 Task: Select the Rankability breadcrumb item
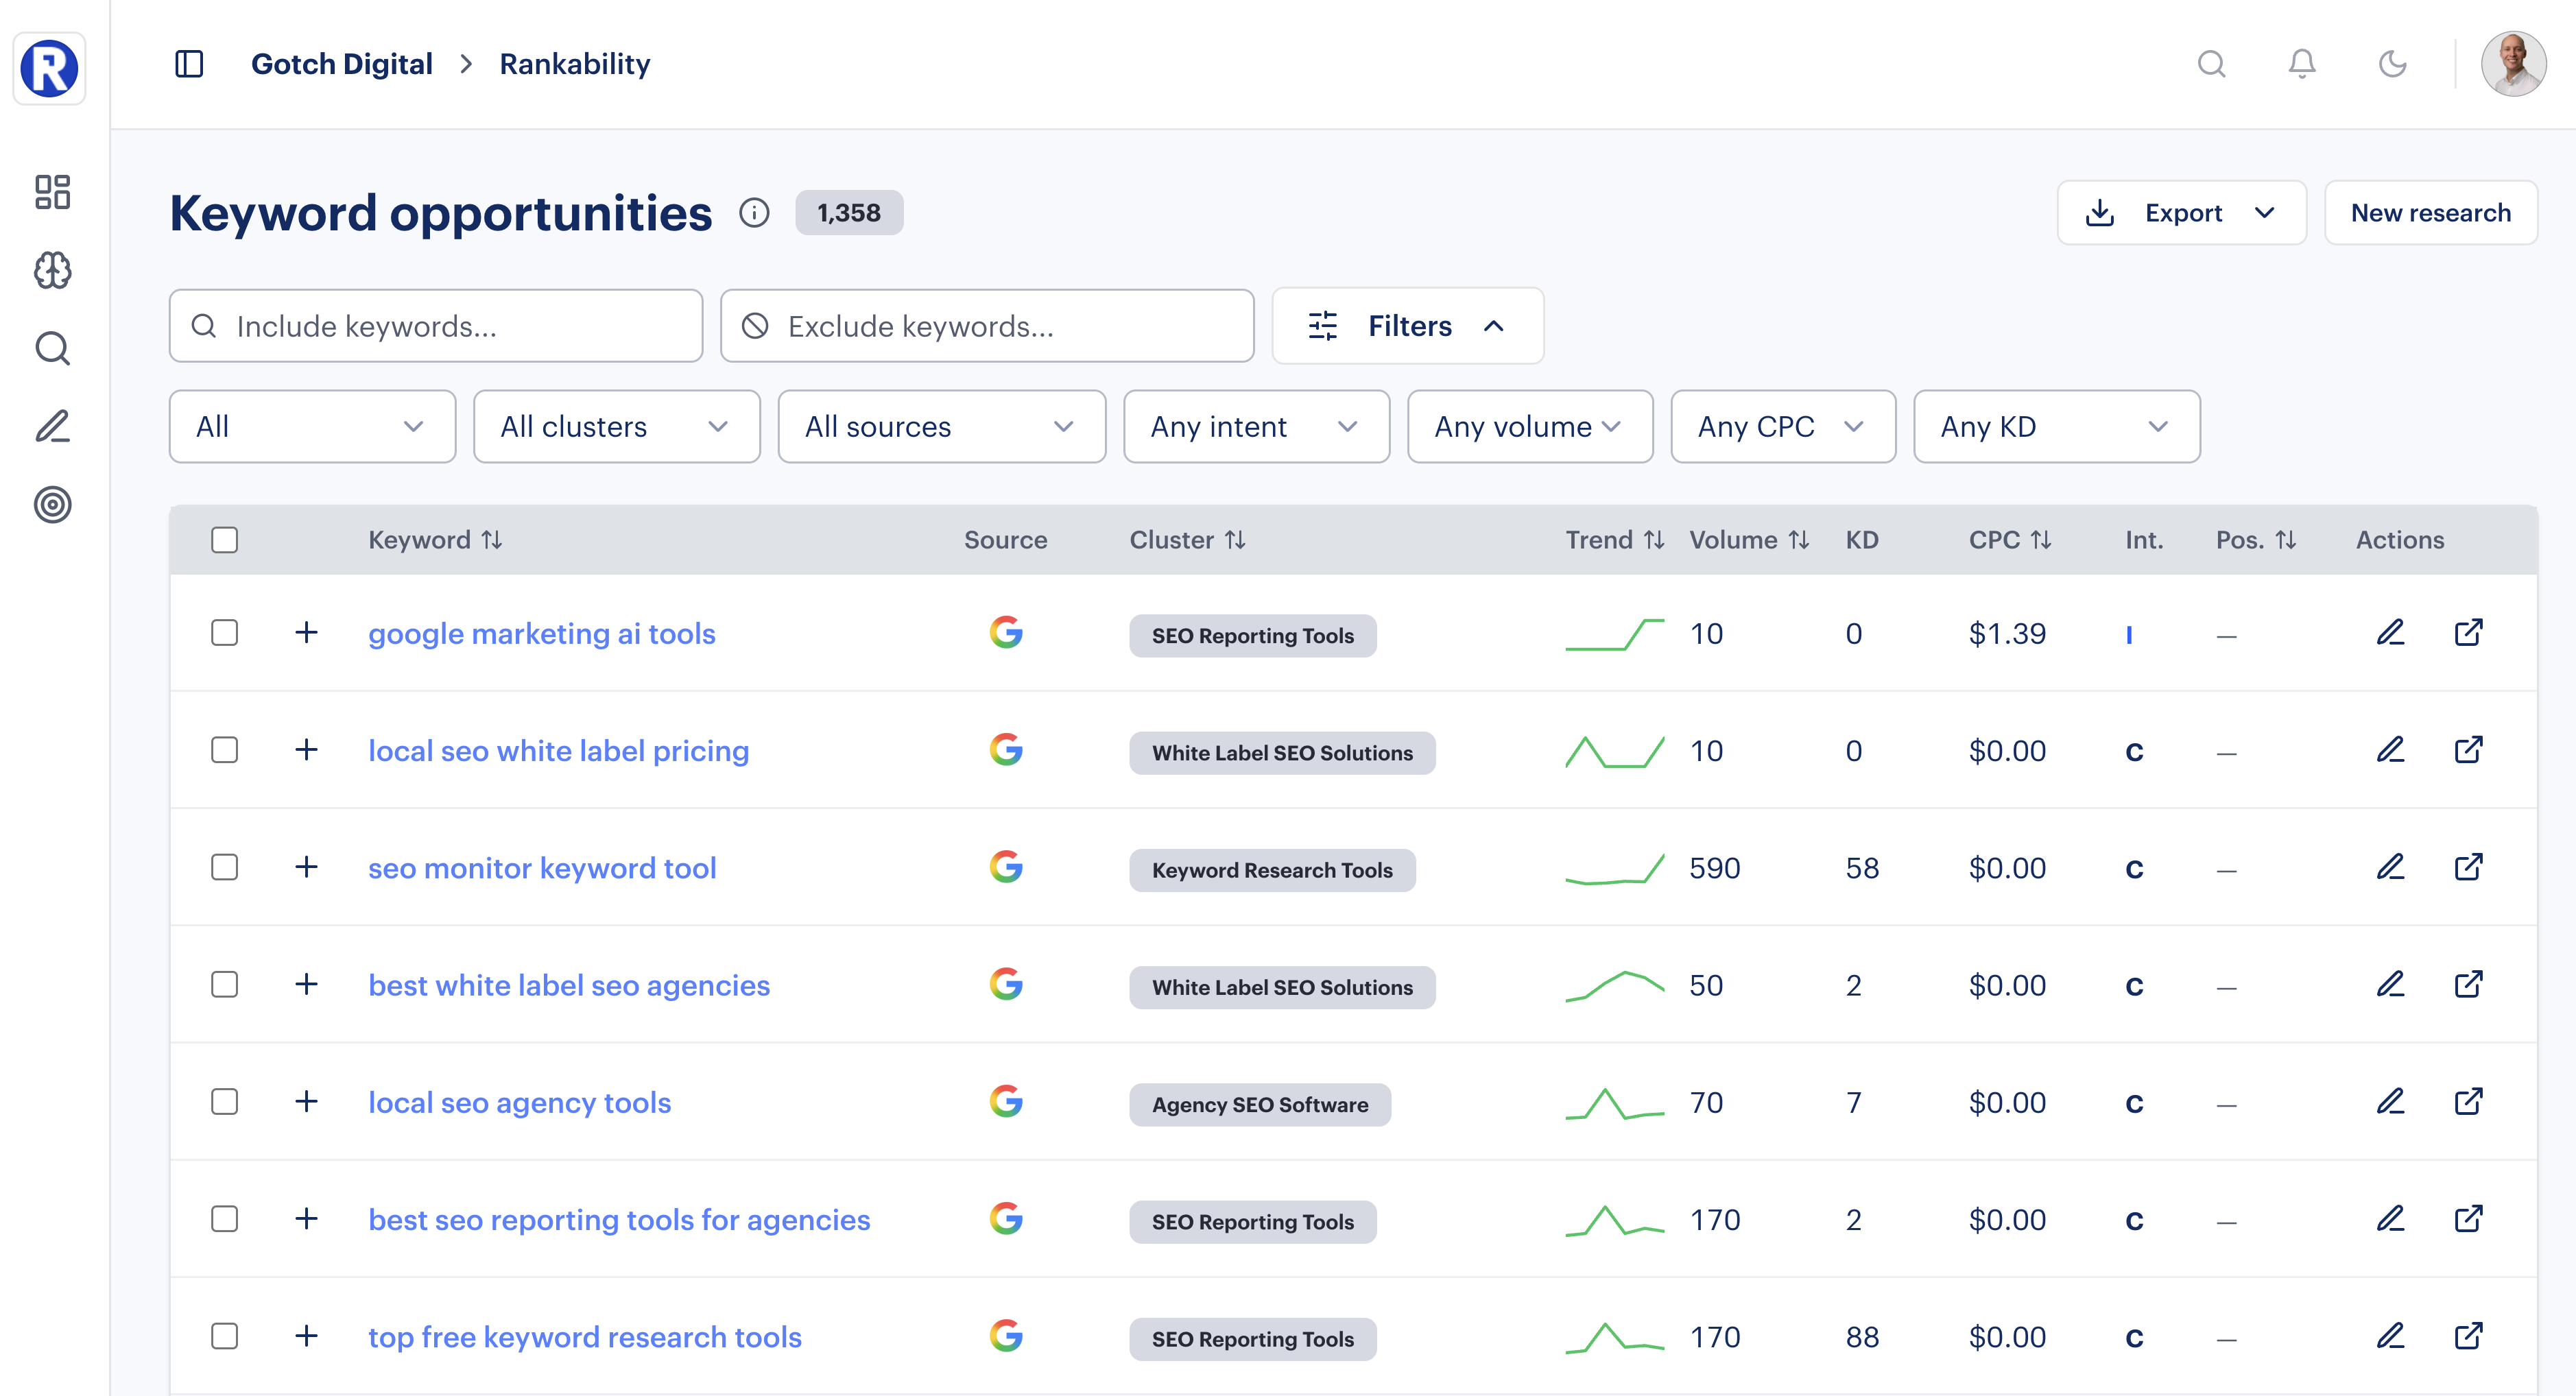click(x=574, y=63)
